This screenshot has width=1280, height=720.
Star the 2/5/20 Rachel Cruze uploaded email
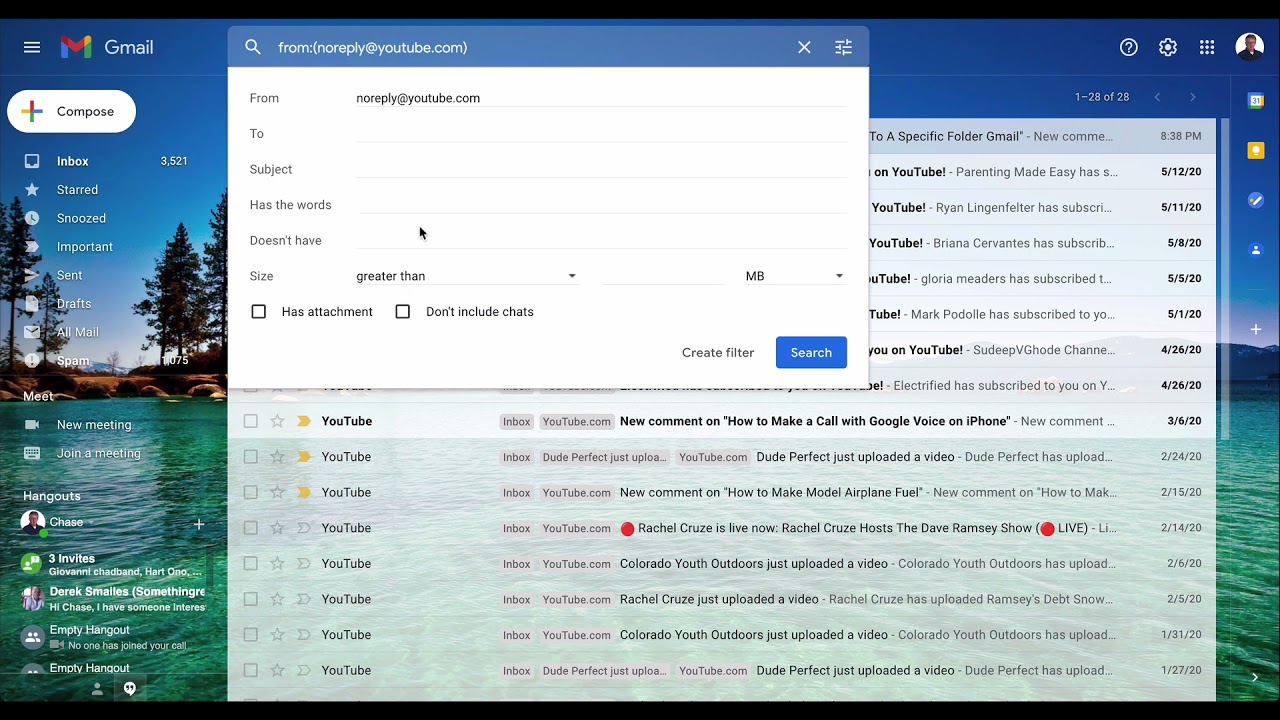277,599
